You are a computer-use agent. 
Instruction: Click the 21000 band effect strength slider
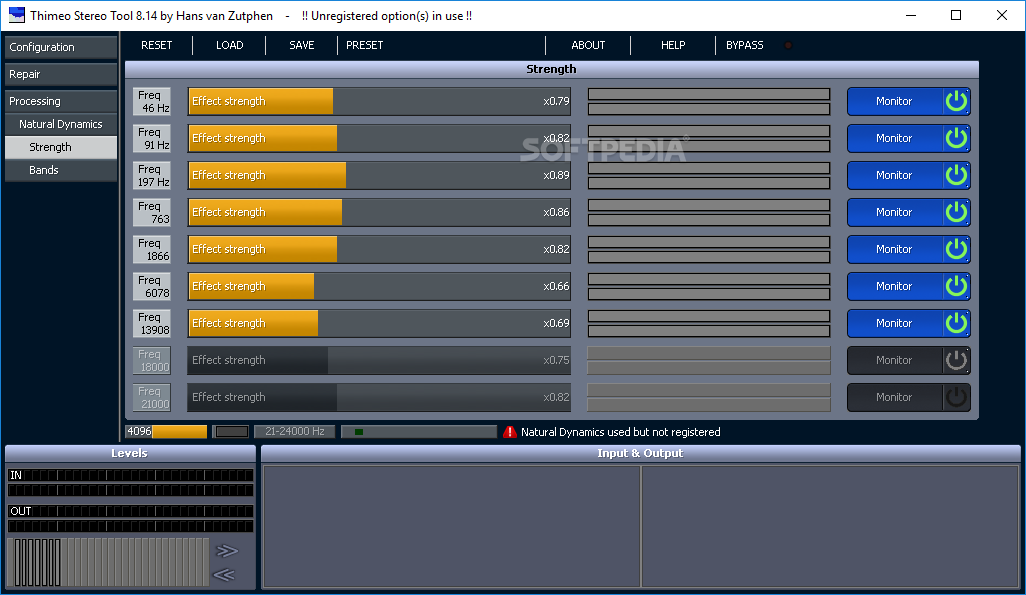click(380, 397)
